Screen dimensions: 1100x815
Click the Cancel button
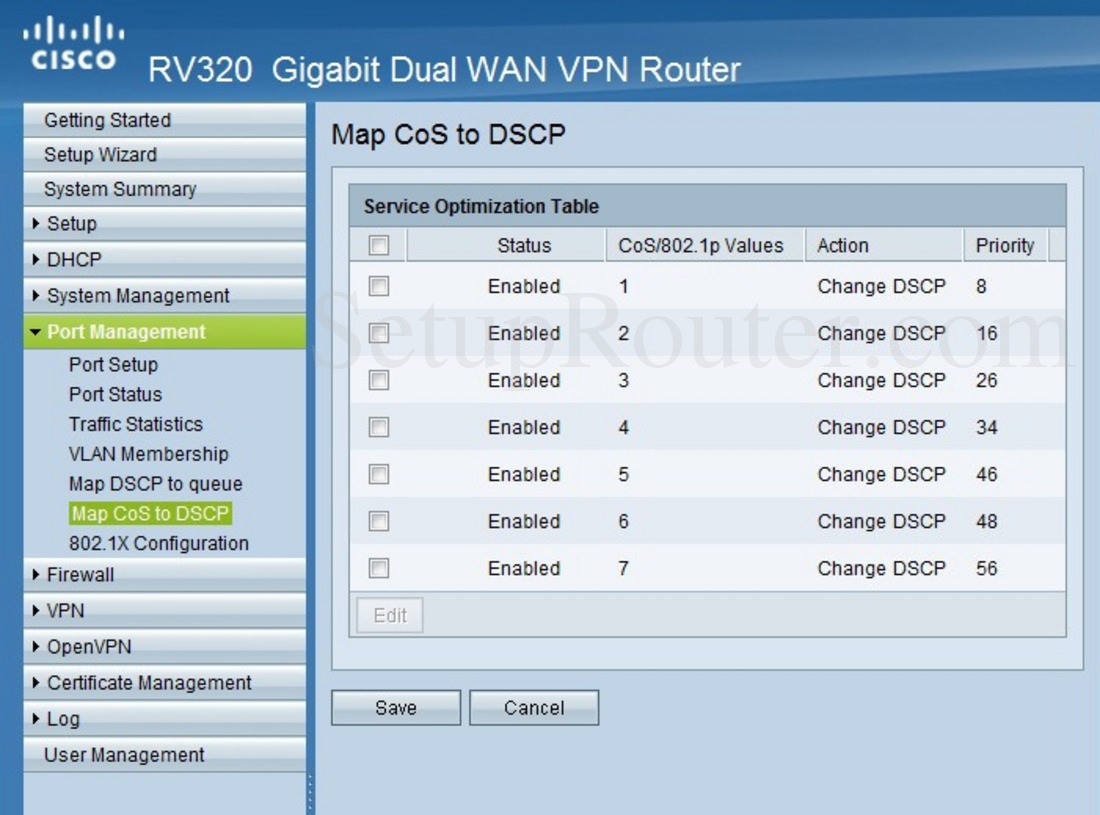coord(534,708)
